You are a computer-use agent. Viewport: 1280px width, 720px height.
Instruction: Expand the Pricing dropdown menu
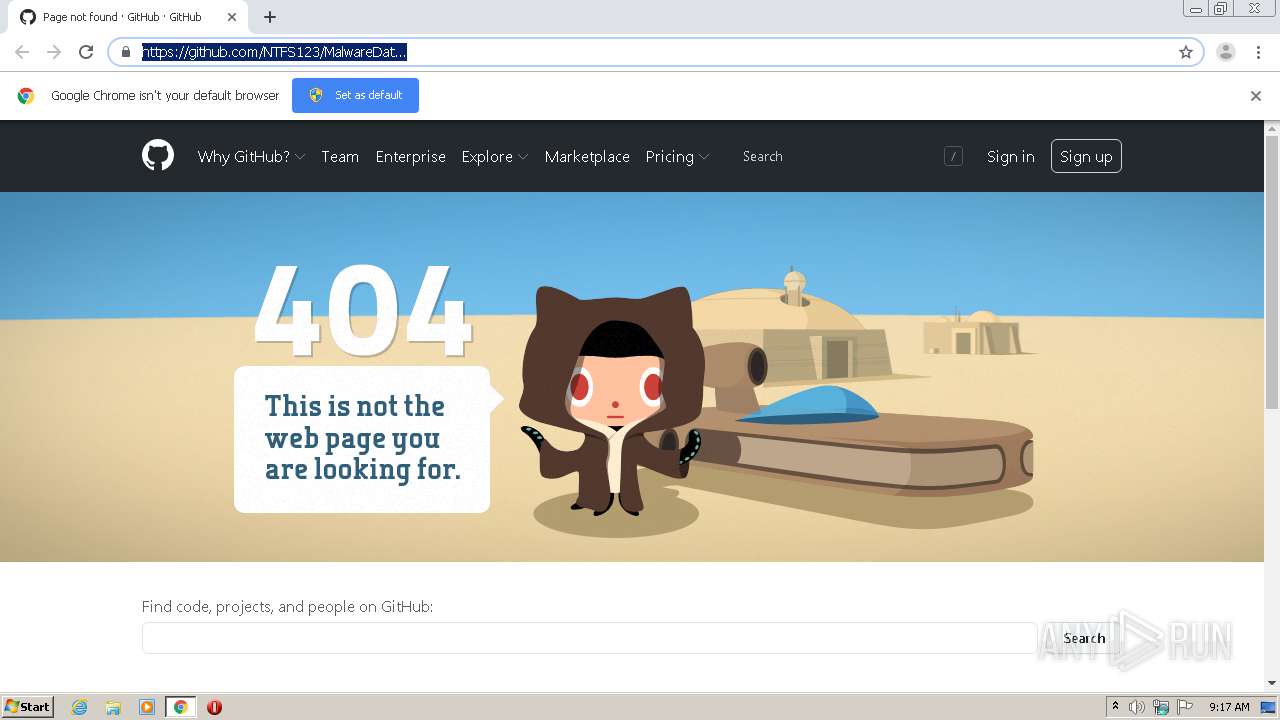pyautogui.click(x=677, y=156)
